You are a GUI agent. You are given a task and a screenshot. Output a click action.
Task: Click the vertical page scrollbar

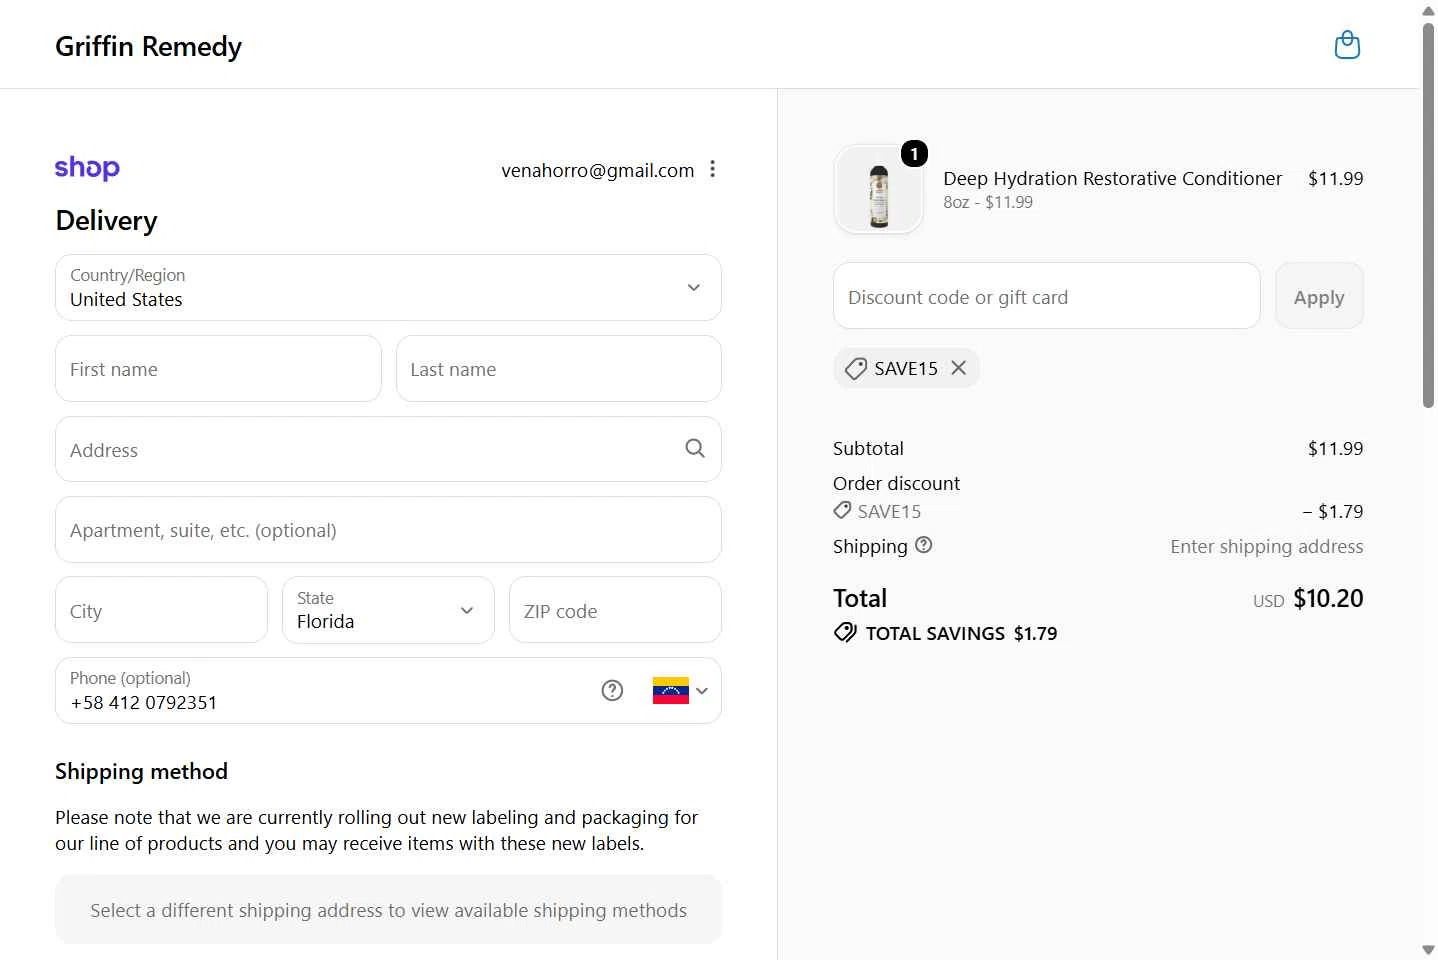[x=1428, y=215]
